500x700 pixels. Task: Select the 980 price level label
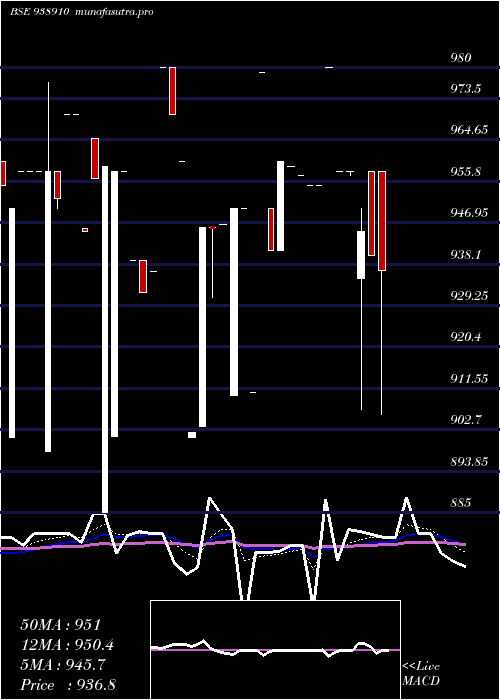[x=460, y=58]
